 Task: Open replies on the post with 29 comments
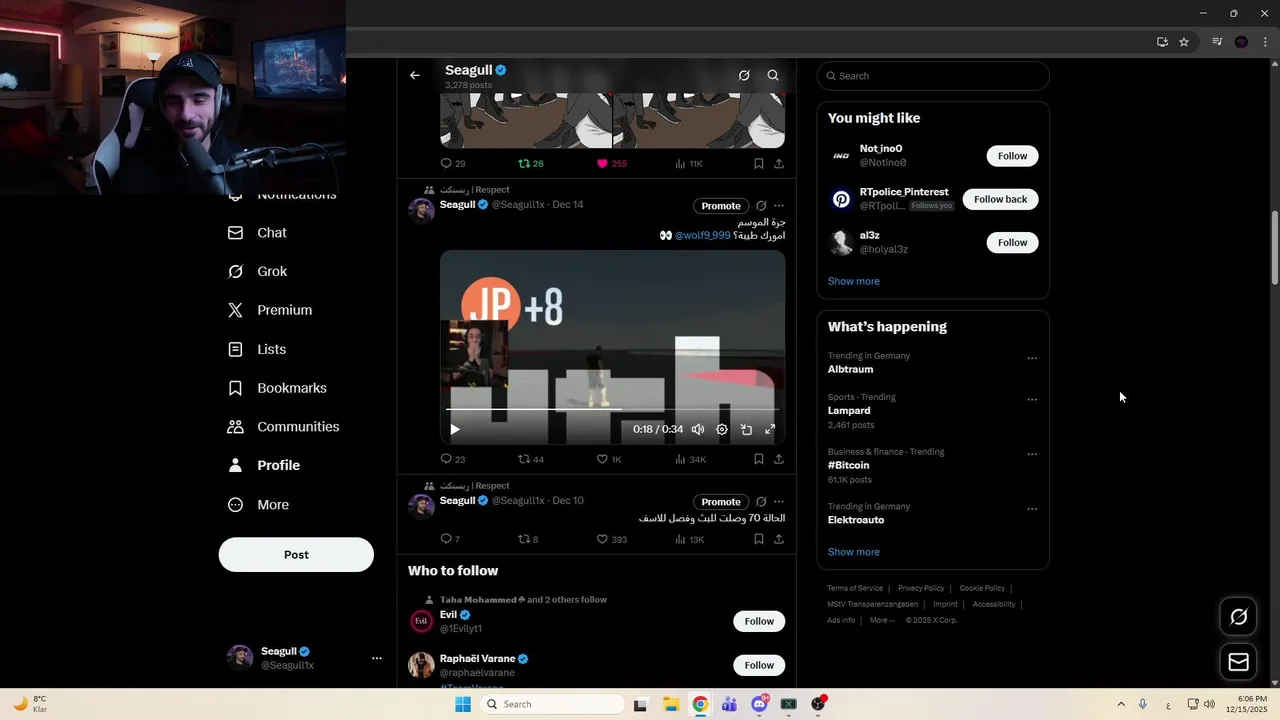click(x=453, y=163)
